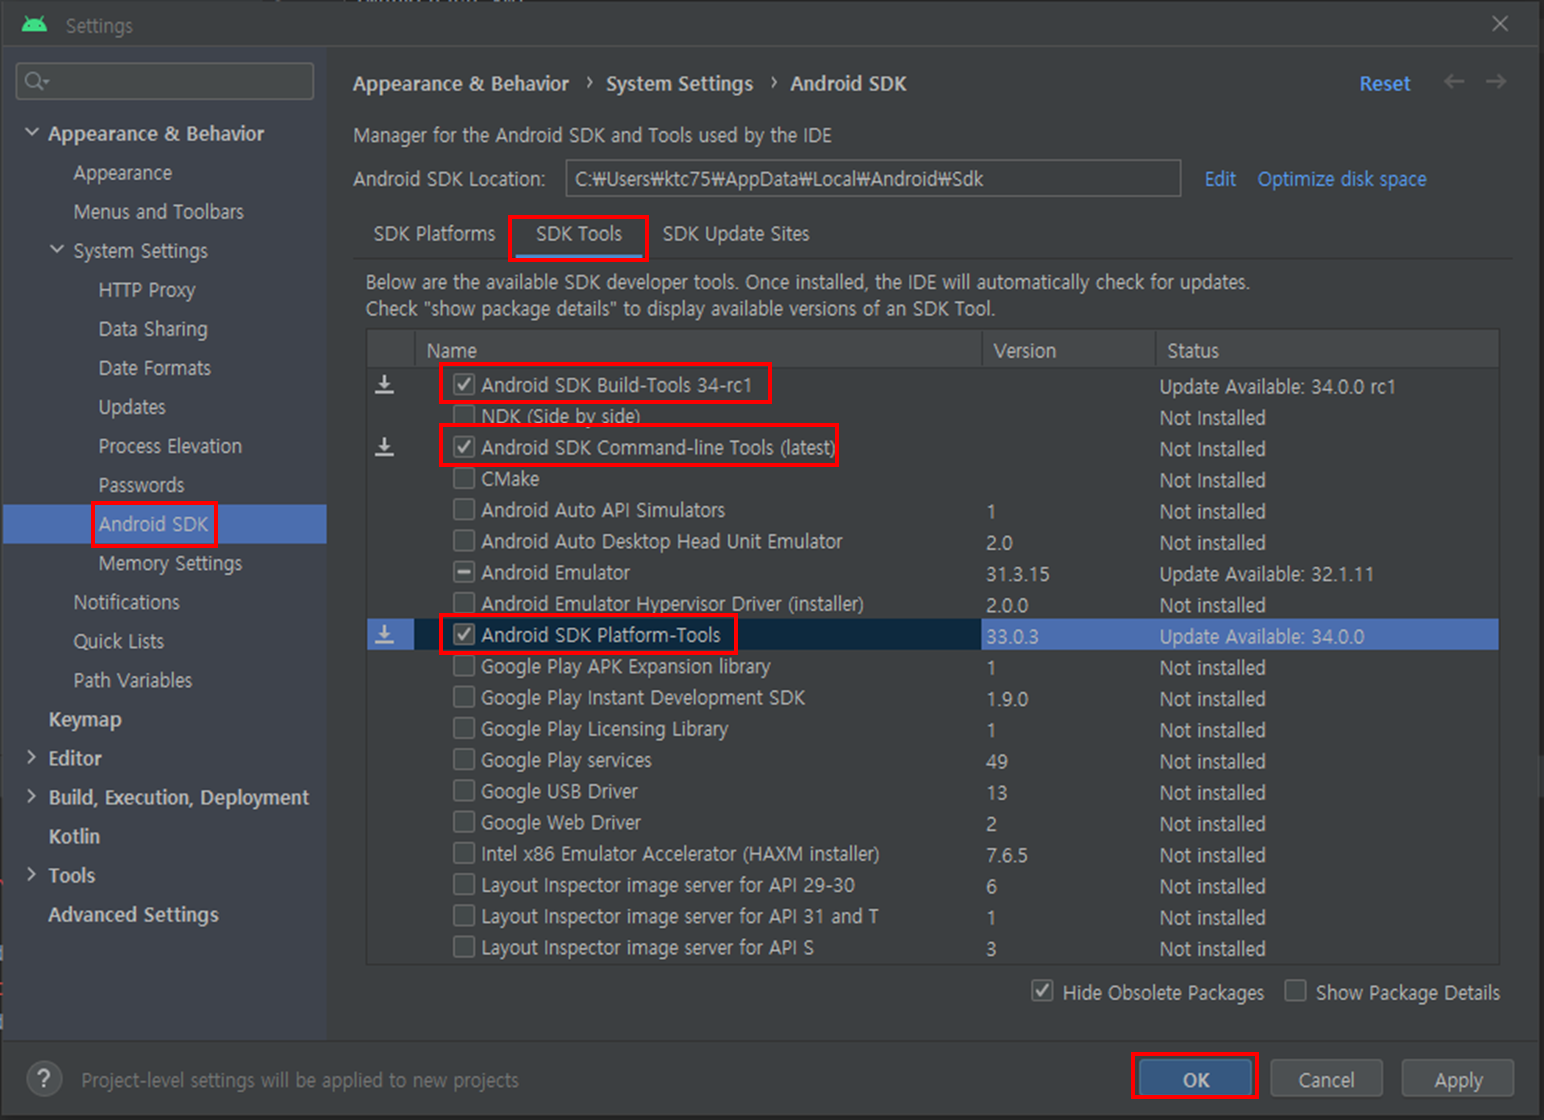The height and width of the screenshot is (1120, 1544).
Task: Select Google Play Licensing Library row
Action: [x=932, y=728]
